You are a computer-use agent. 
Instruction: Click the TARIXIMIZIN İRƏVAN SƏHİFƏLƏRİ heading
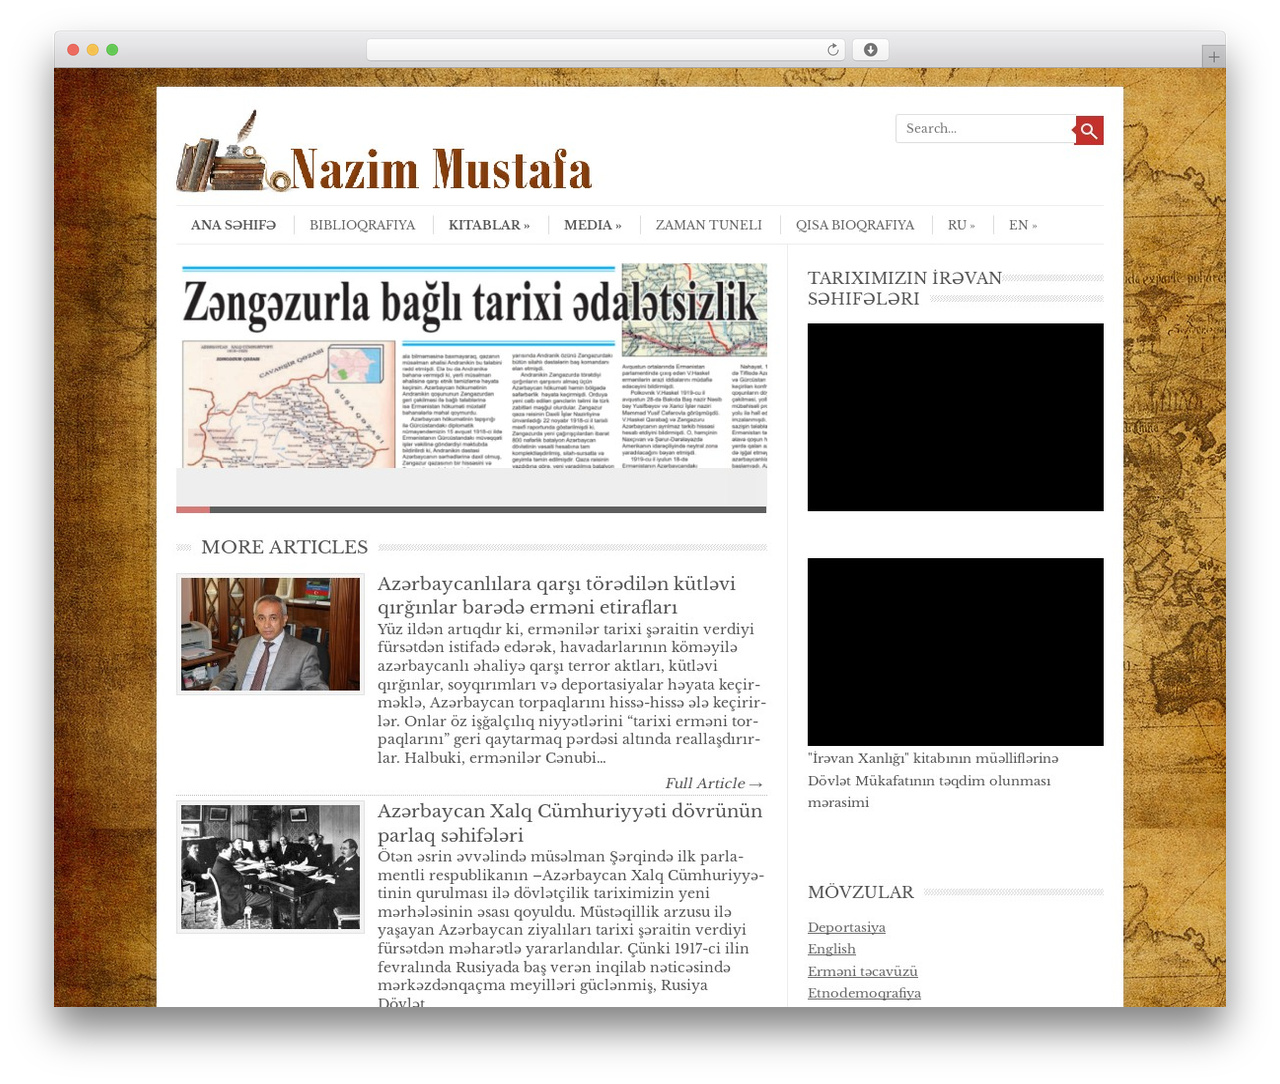[905, 288]
